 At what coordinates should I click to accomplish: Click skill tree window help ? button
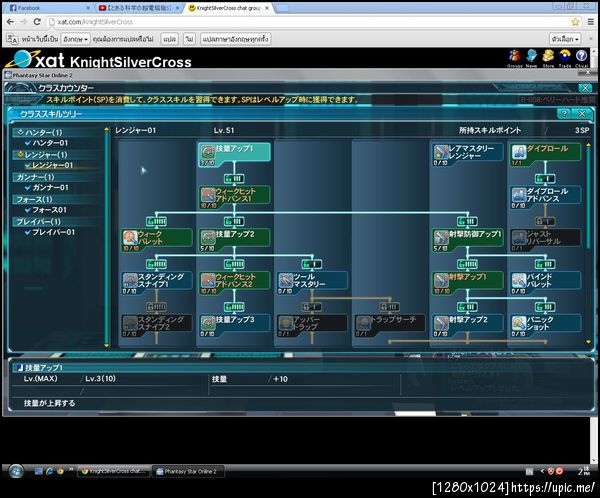(x=564, y=113)
